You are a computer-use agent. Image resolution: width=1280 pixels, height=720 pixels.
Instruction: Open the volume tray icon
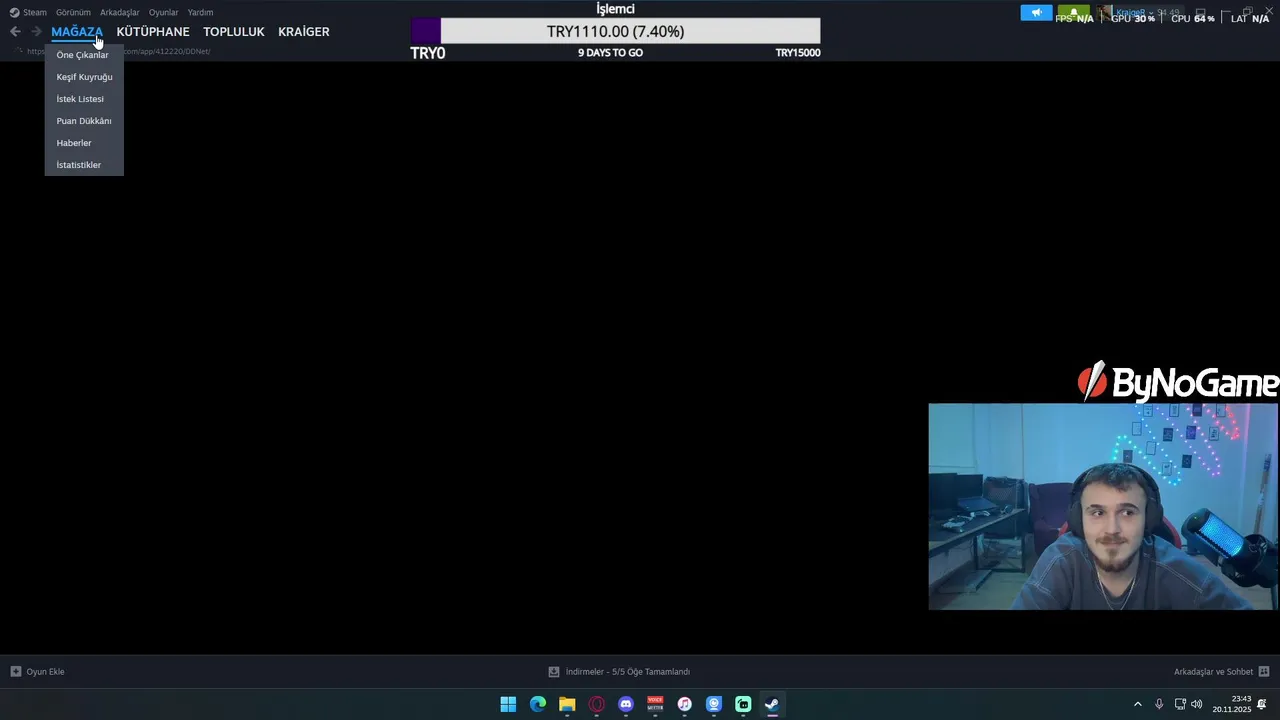click(1197, 704)
